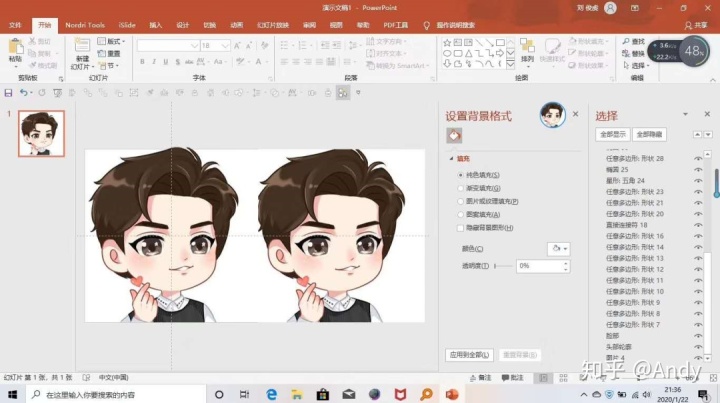The height and width of the screenshot is (403, 720).
Task: Switch to the 插入 Insert tab
Action: tap(156, 25)
